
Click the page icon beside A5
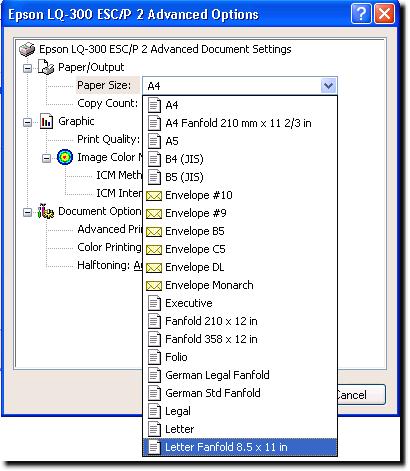[x=154, y=141]
